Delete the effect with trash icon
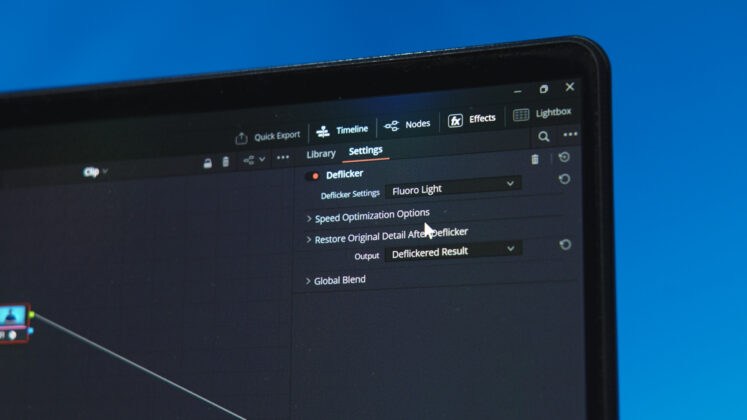The image size is (747, 420). pyautogui.click(x=535, y=160)
